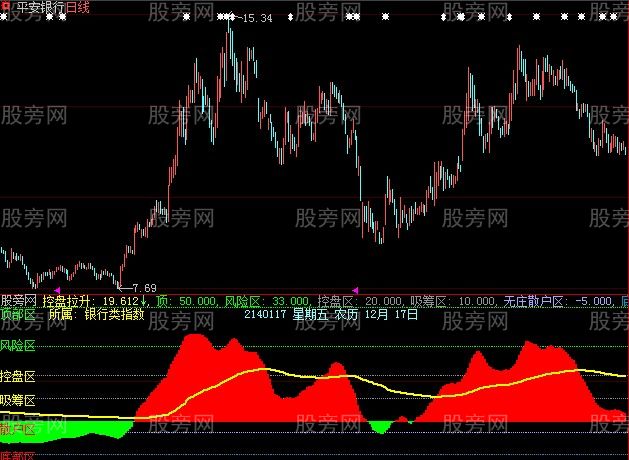This screenshot has height=460, width=629.
Task: Click the right magenta triangle marker
Action: (355, 290)
